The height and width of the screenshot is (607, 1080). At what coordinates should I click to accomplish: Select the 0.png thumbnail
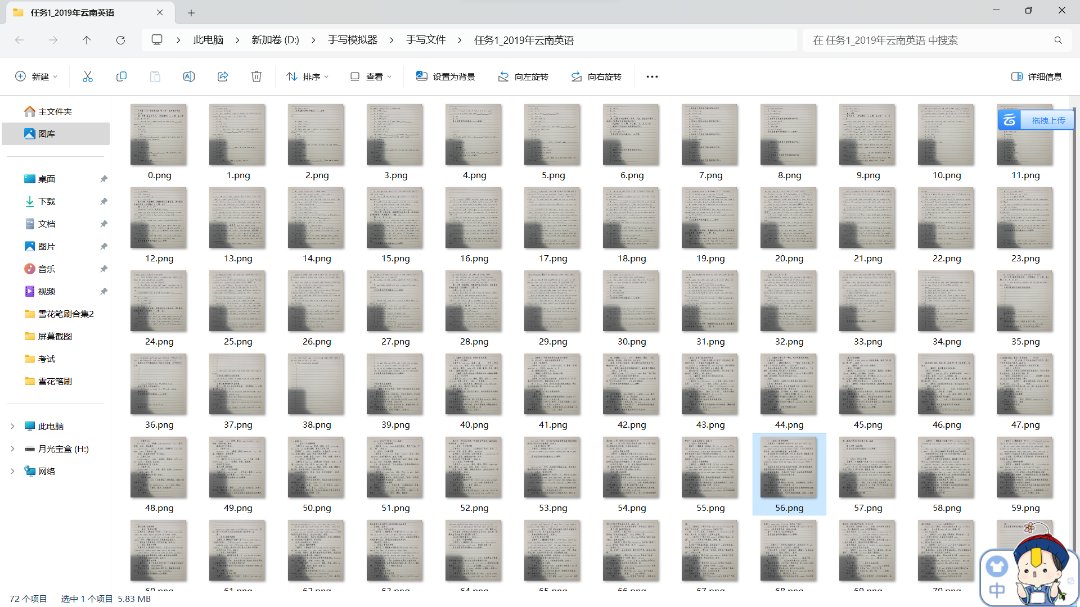click(x=158, y=142)
